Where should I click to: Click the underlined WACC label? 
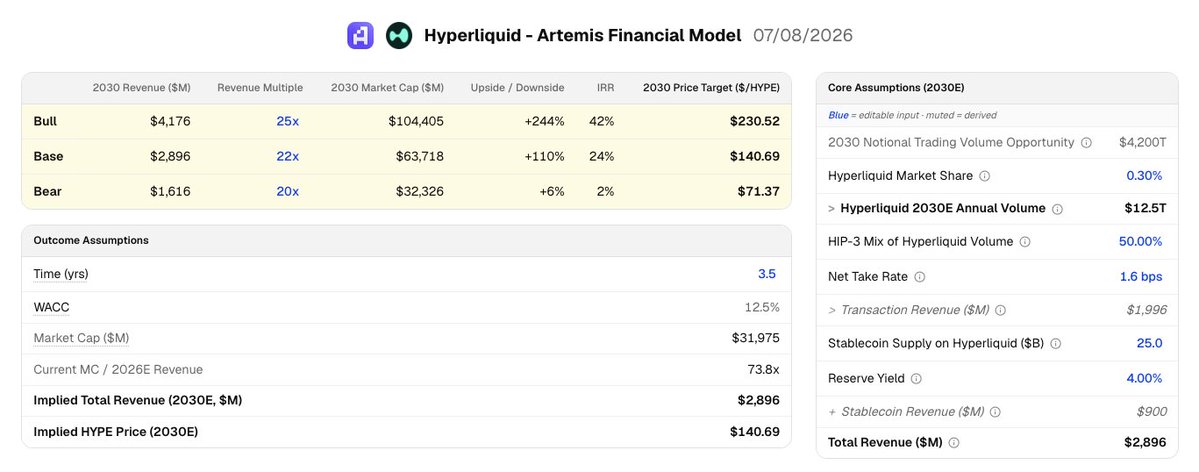(51, 308)
